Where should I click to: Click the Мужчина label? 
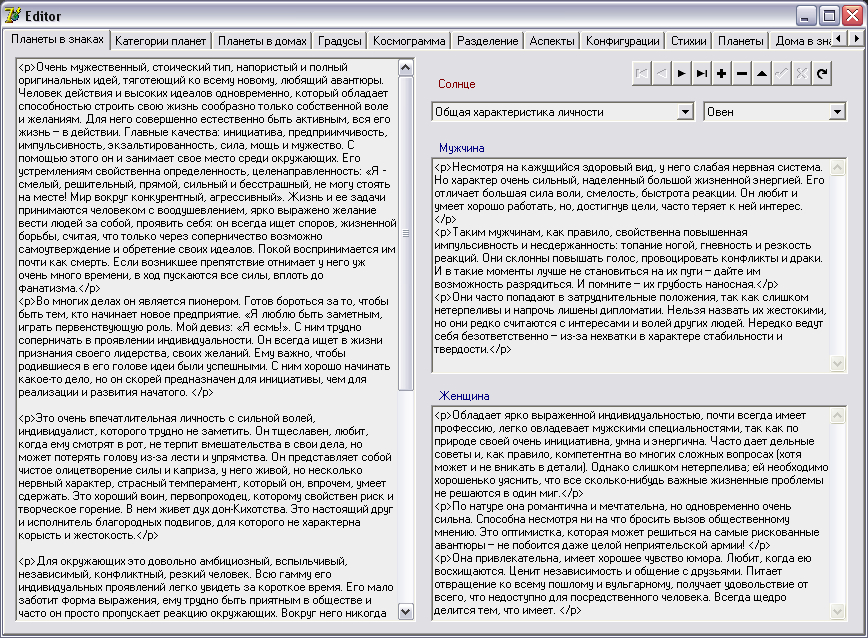click(462, 148)
